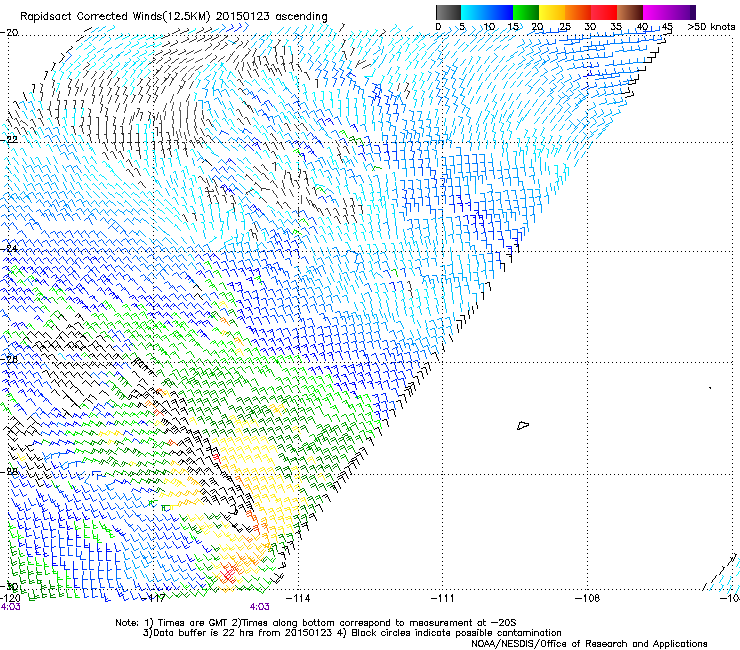Screen dimensions: 740x650
Task: Click the magenta 40-45 knots legend color
Action: 656,12
